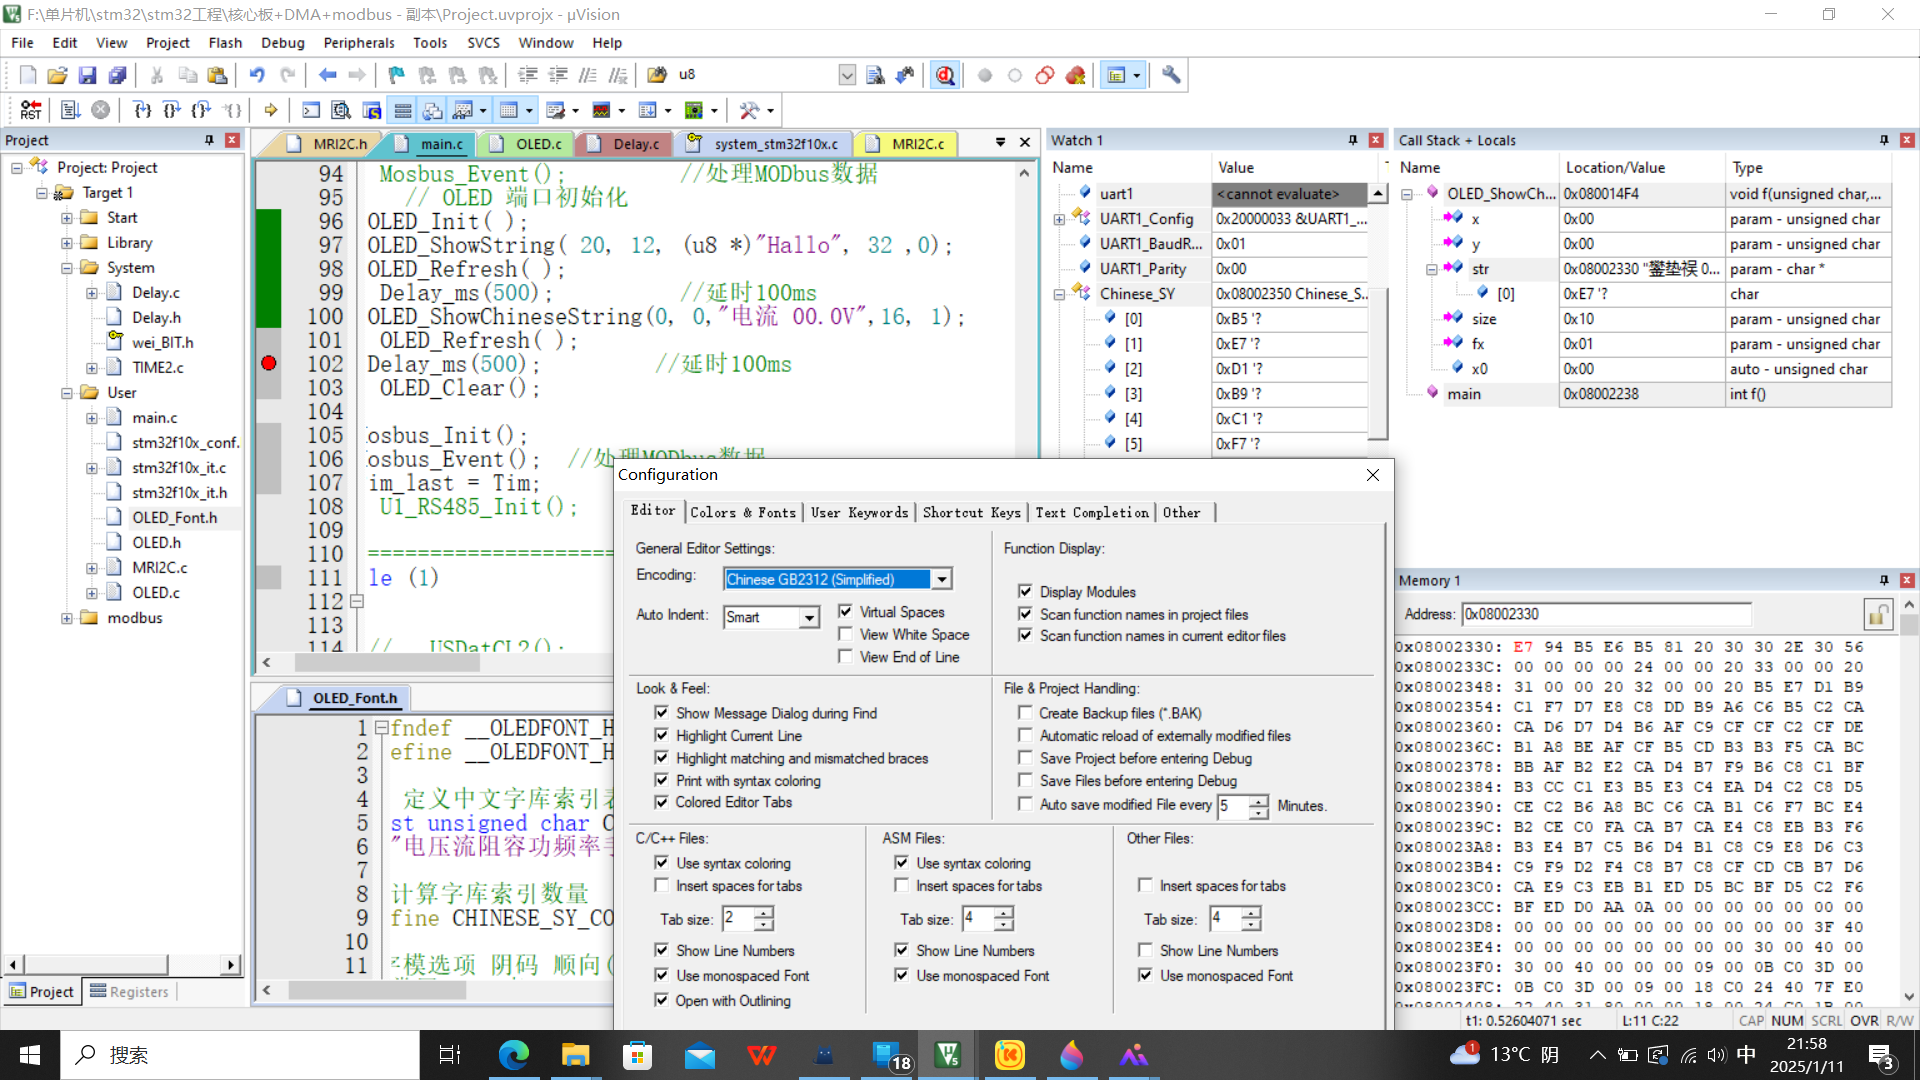Click the Run program icon
The width and height of the screenshot is (1920, 1080).
coord(70,110)
